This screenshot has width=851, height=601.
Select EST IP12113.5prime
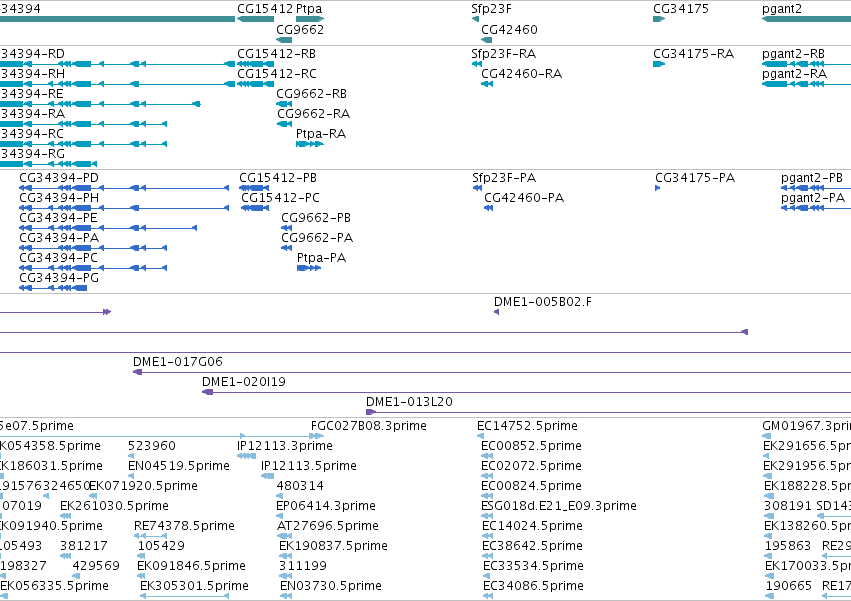point(309,466)
